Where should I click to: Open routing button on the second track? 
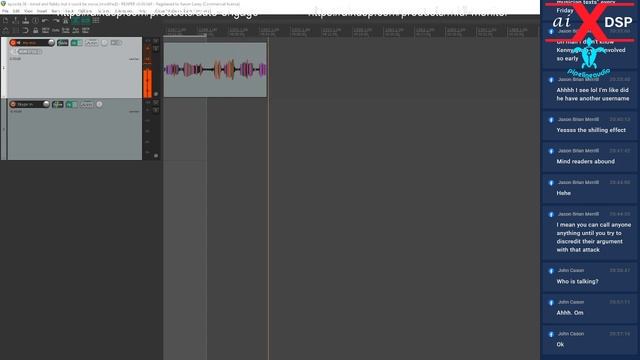tap(58, 104)
